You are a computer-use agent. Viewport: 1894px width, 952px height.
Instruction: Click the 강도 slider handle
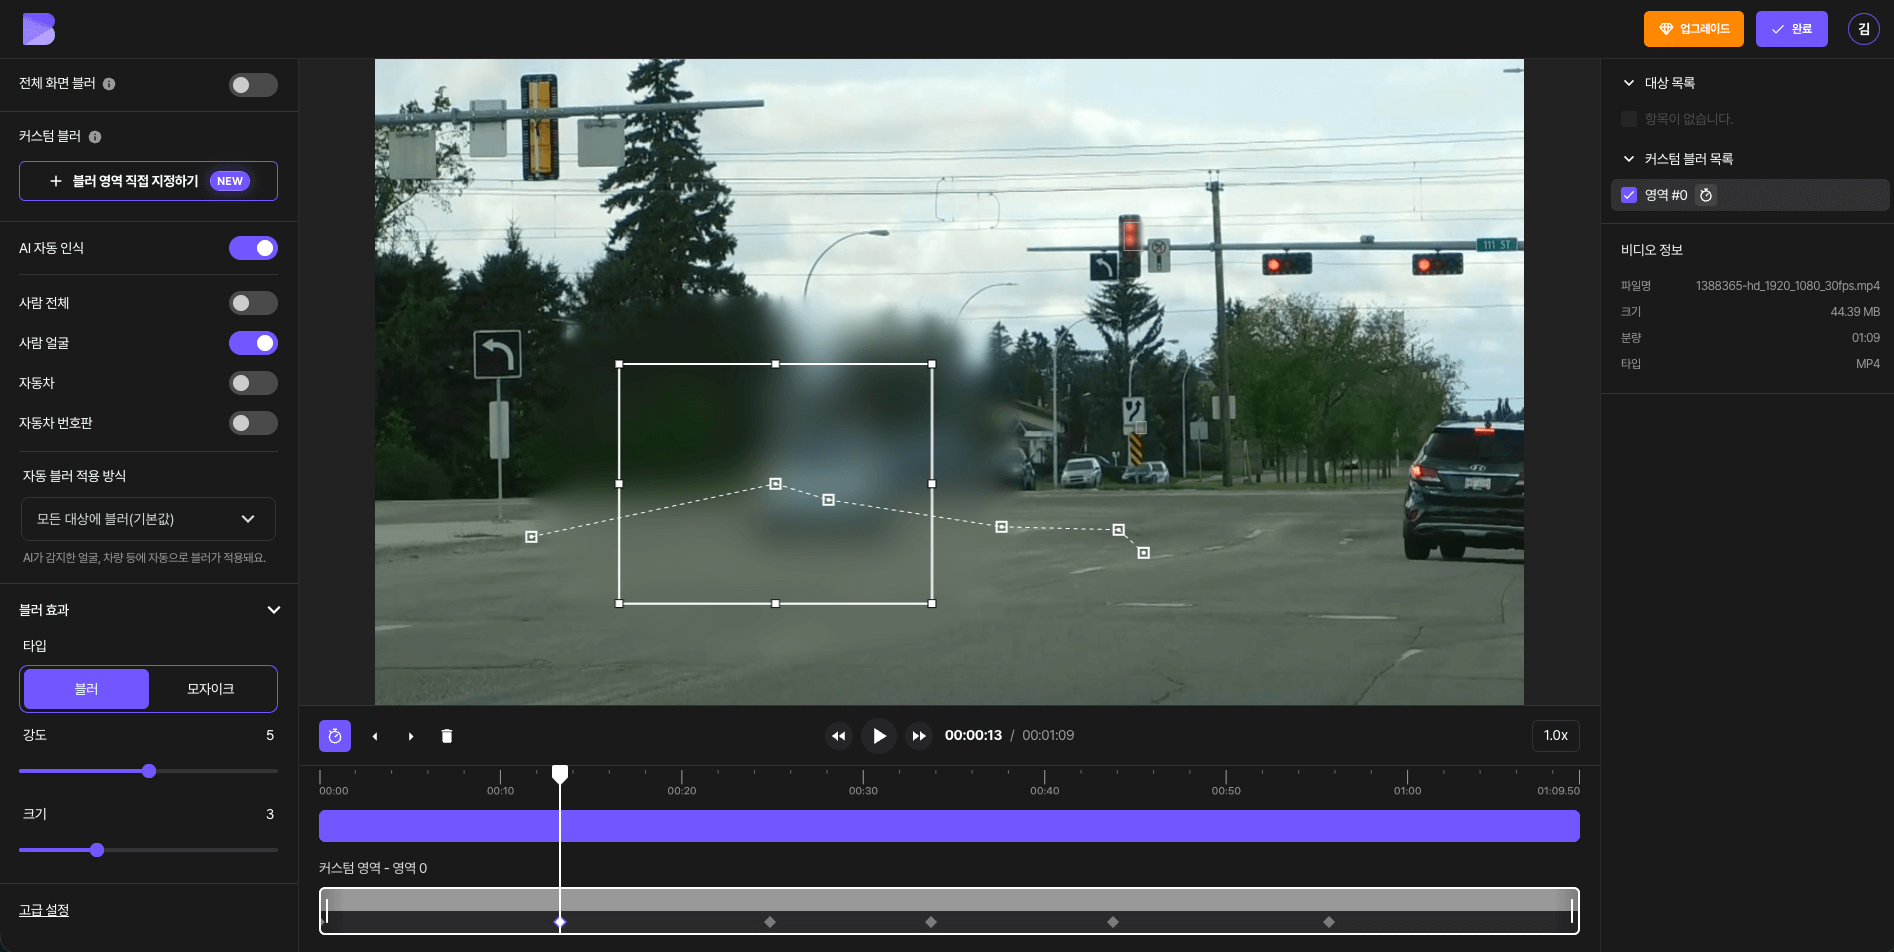tap(149, 771)
